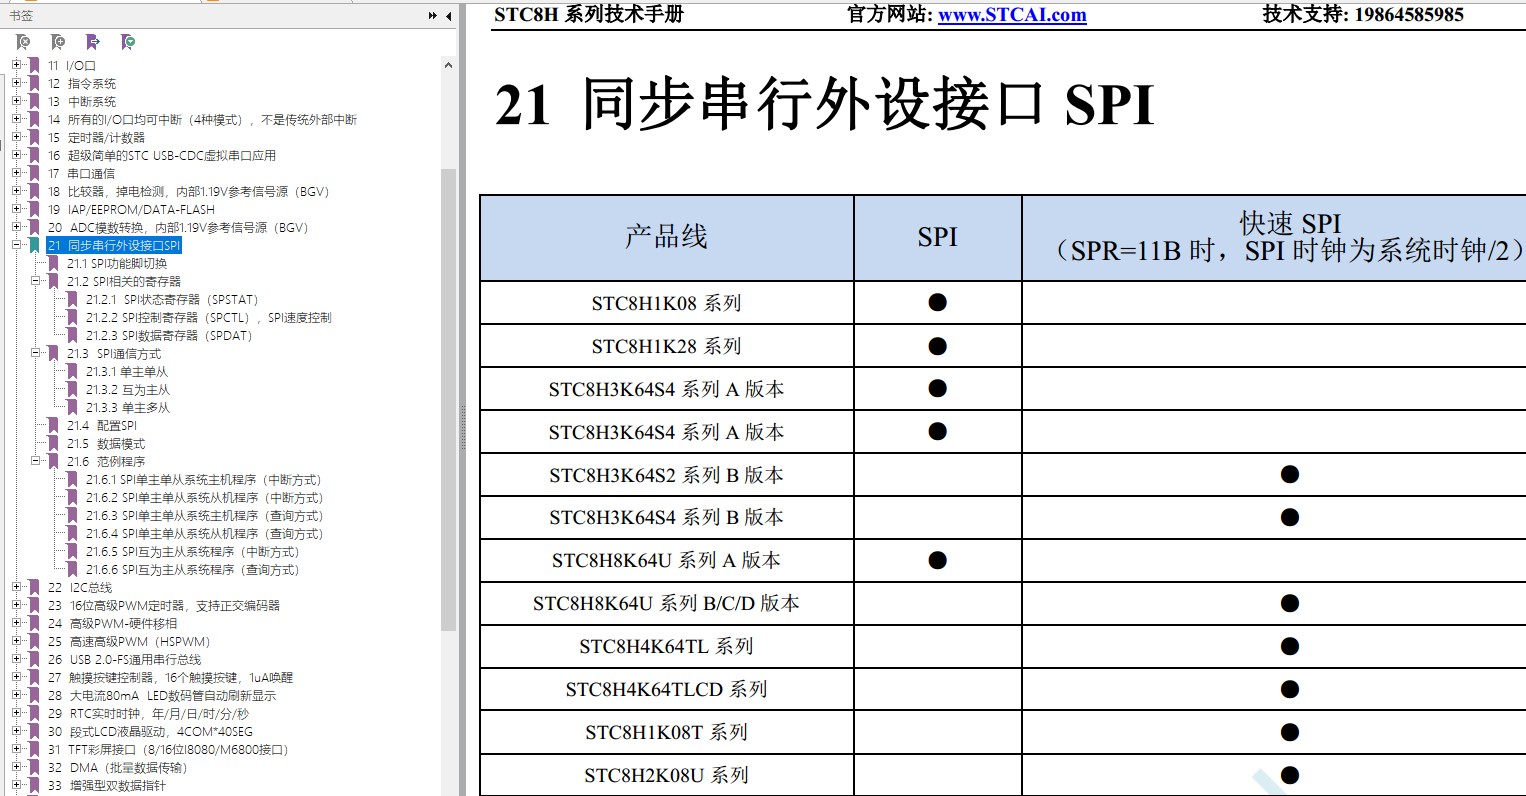Collapse the 21.6 范例程序 node
Screen dimensions: 1526x796
(35, 461)
